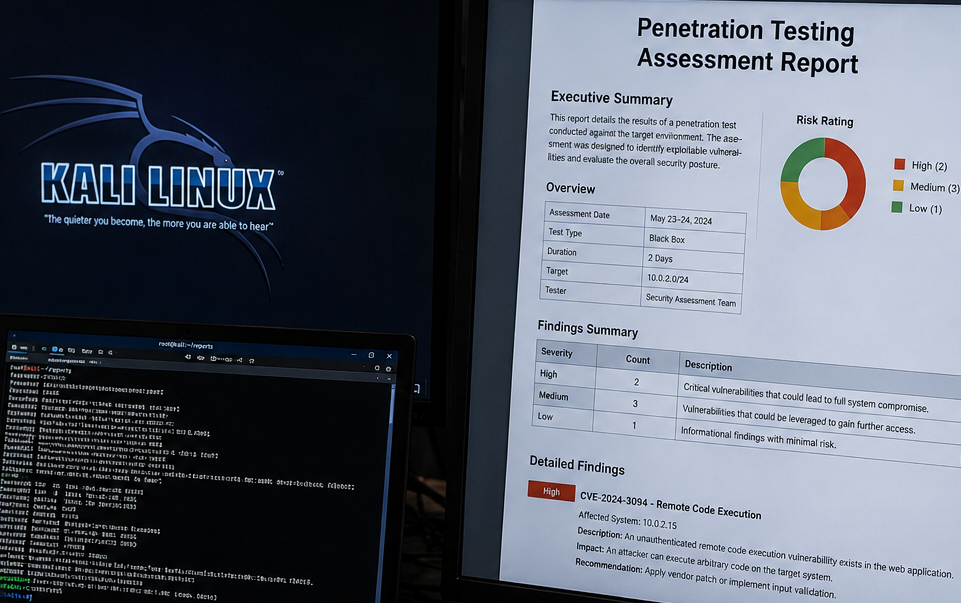Click the Risk Rating donut chart
This screenshot has height=603, width=961.
(823, 183)
